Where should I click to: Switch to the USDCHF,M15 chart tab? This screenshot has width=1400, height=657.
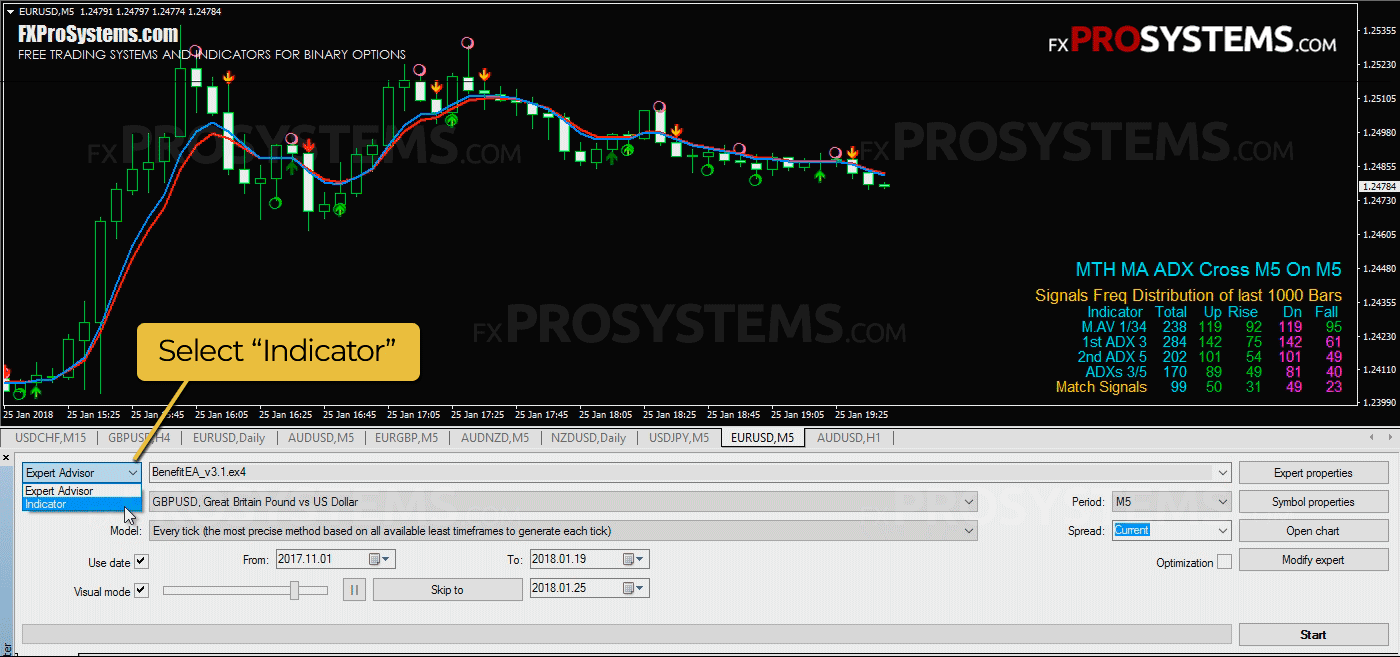pyautogui.click(x=50, y=437)
